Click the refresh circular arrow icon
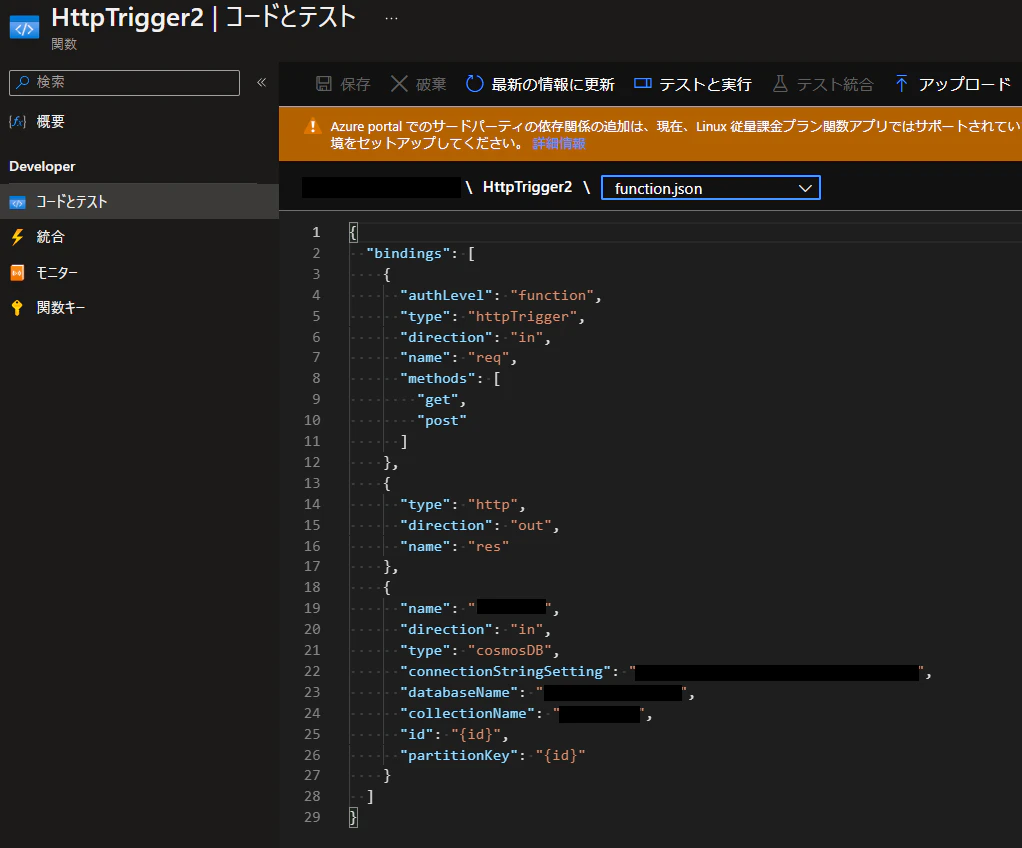This screenshot has height=848, width=1022. pos(475,83)
